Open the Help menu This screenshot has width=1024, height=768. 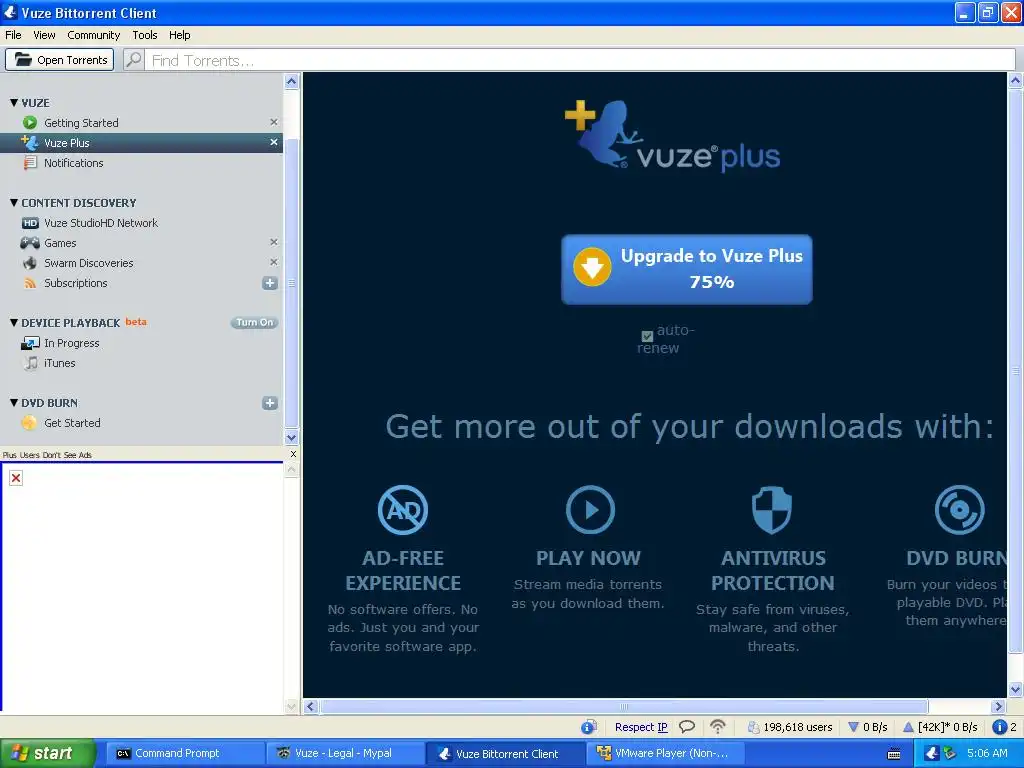[180, 35]
